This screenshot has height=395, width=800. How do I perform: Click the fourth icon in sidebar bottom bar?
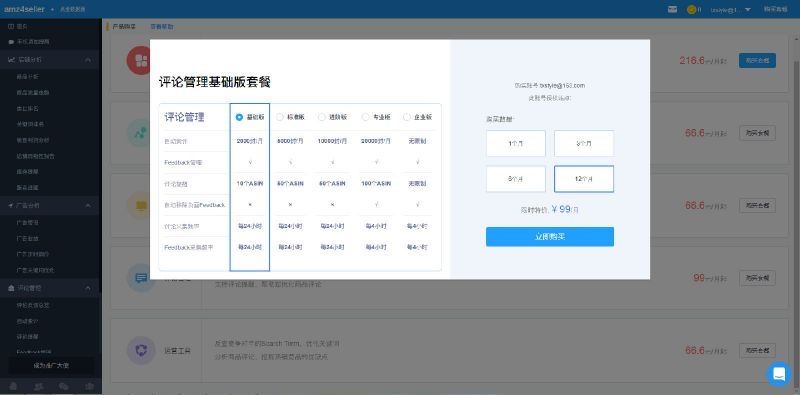[x=90, y=386]
